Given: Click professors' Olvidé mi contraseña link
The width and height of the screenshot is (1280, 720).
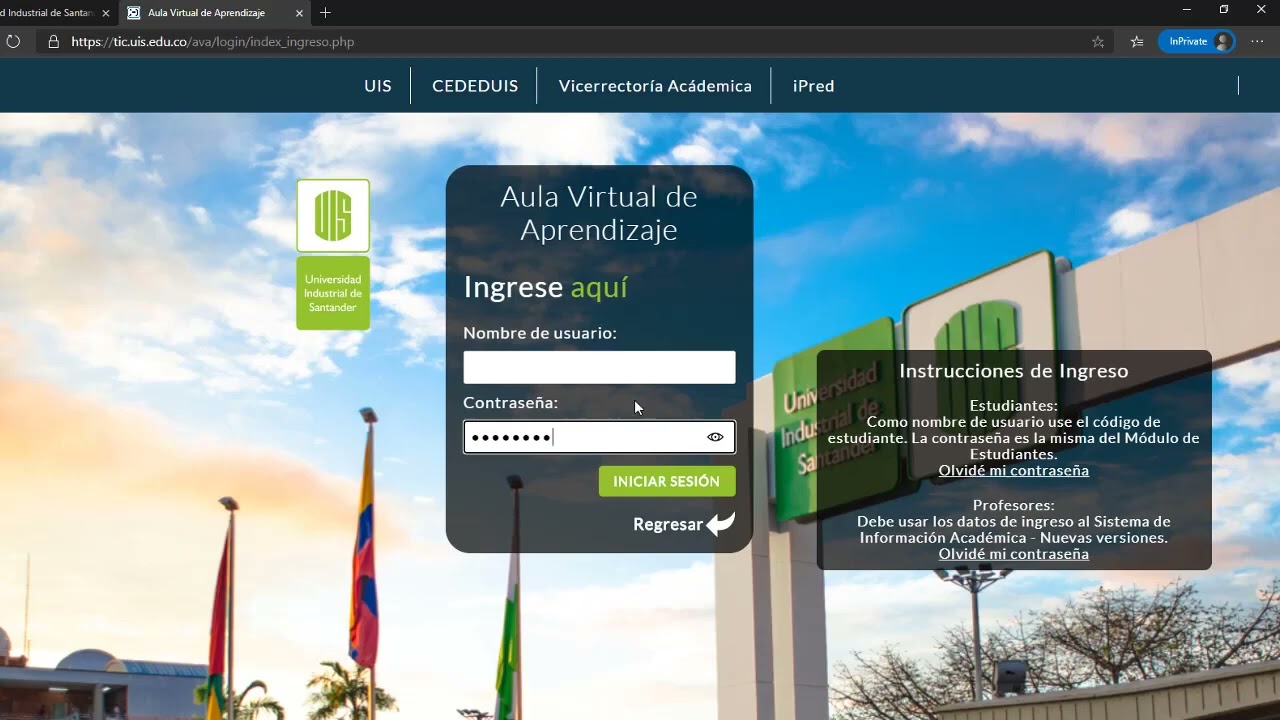Looking at the screenshot, I should pos(1013,553).
